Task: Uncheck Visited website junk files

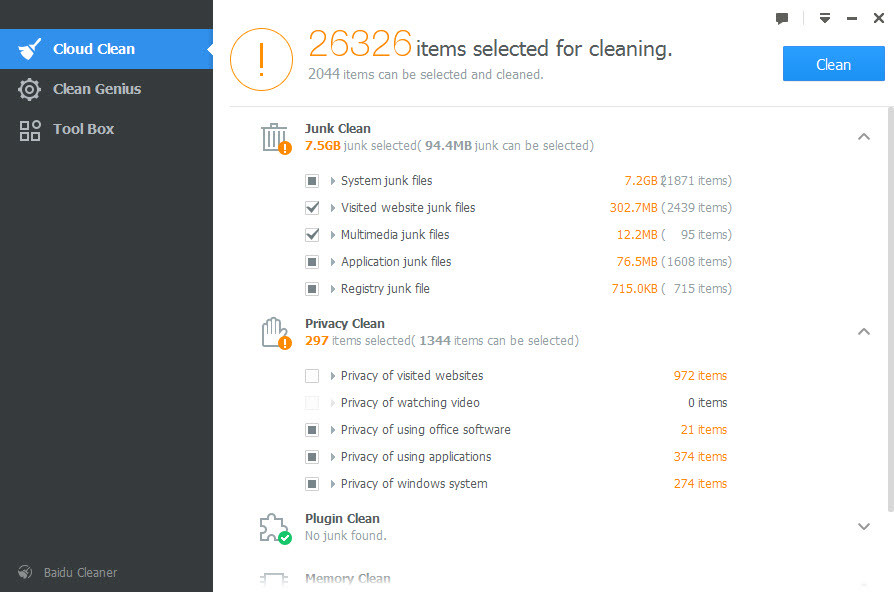Action: tap(312, 208)
